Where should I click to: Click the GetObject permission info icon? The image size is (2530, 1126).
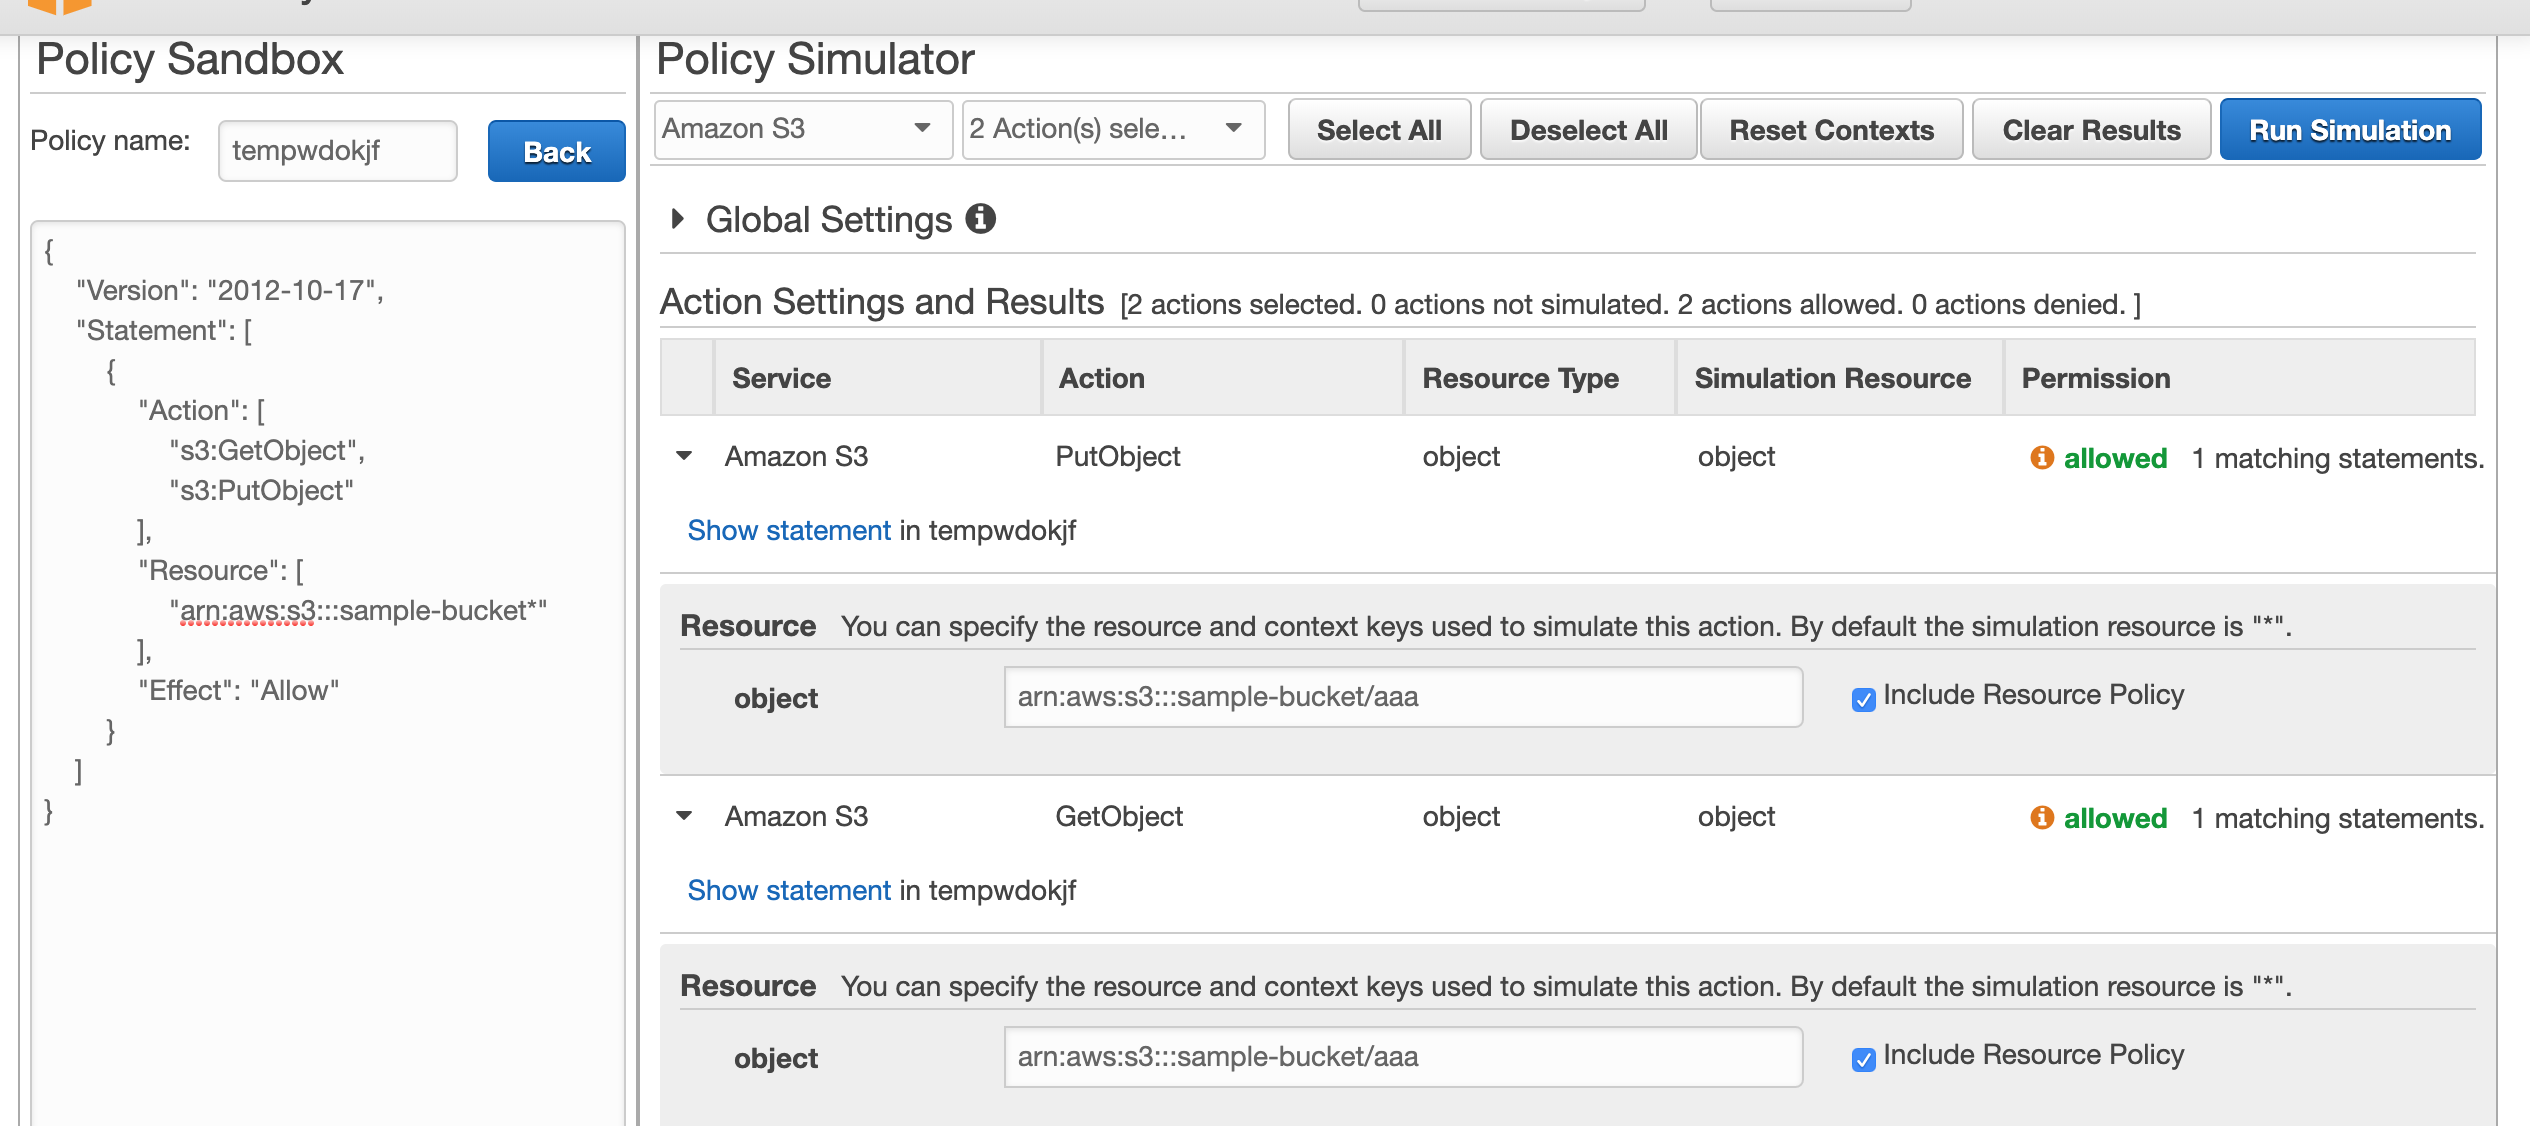coord(2041,817)
